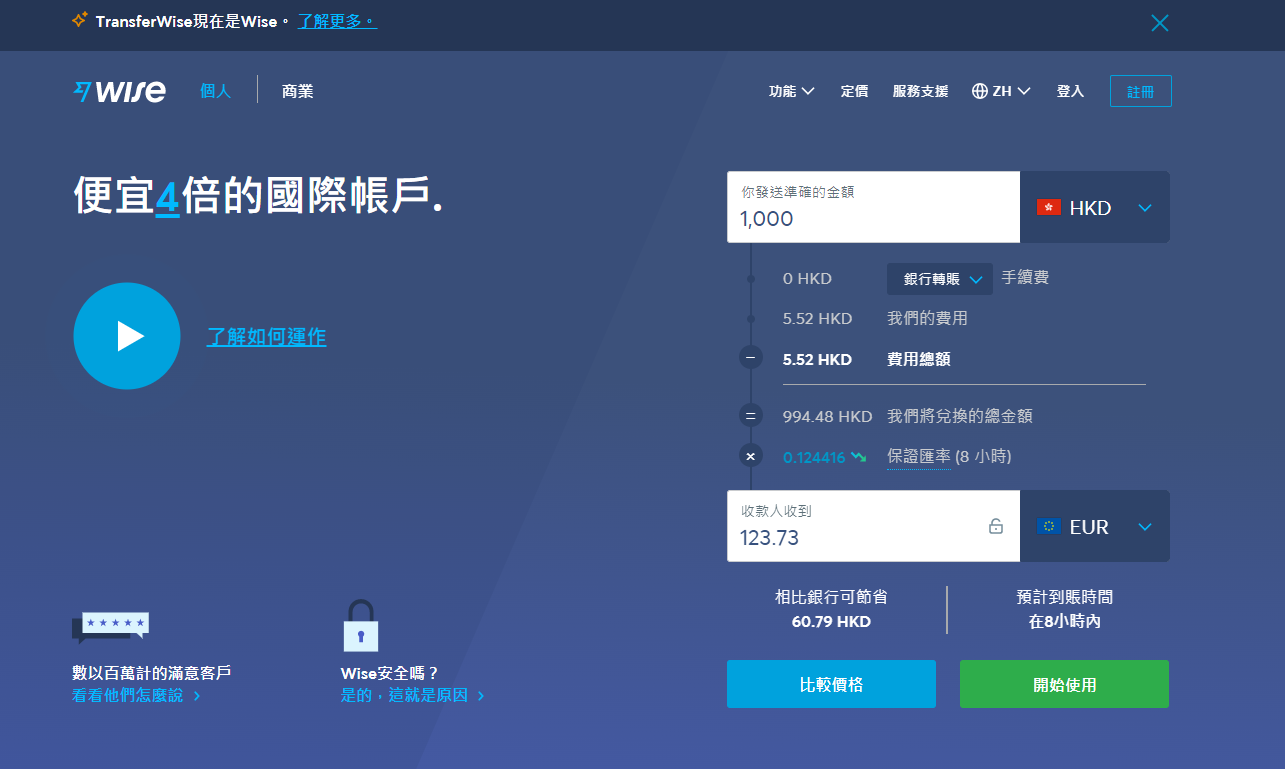The image size is (1285, 769).
Task: Click the 比較價格 compare prices button
Action: point(831,684)
